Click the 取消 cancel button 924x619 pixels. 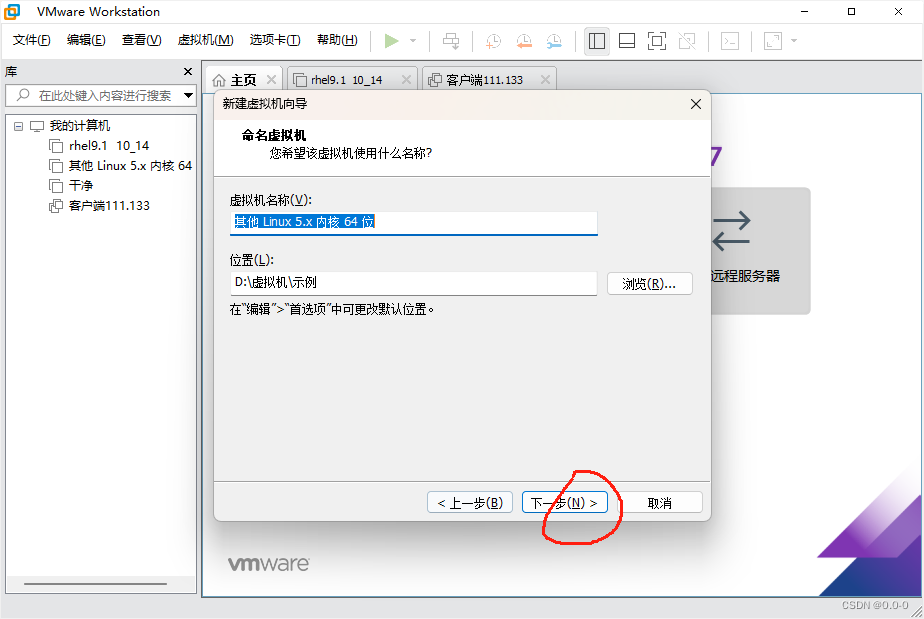(659, 502)
